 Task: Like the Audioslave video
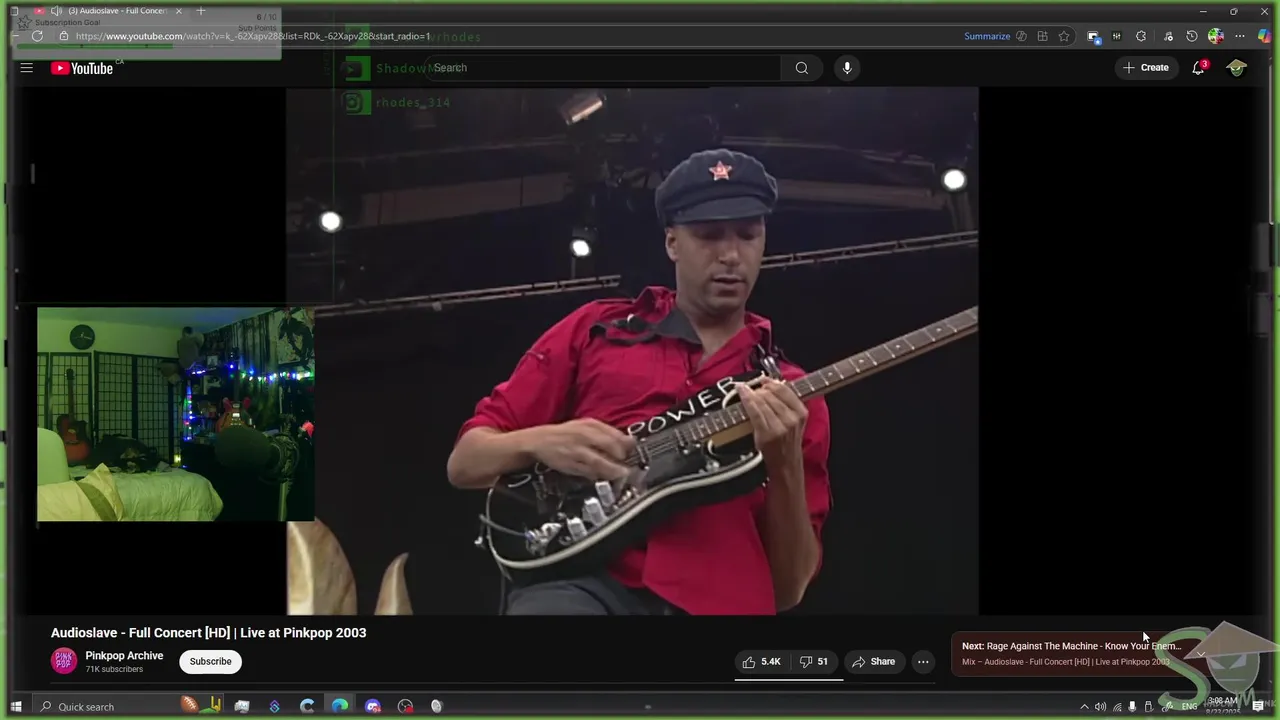point(761,661)
